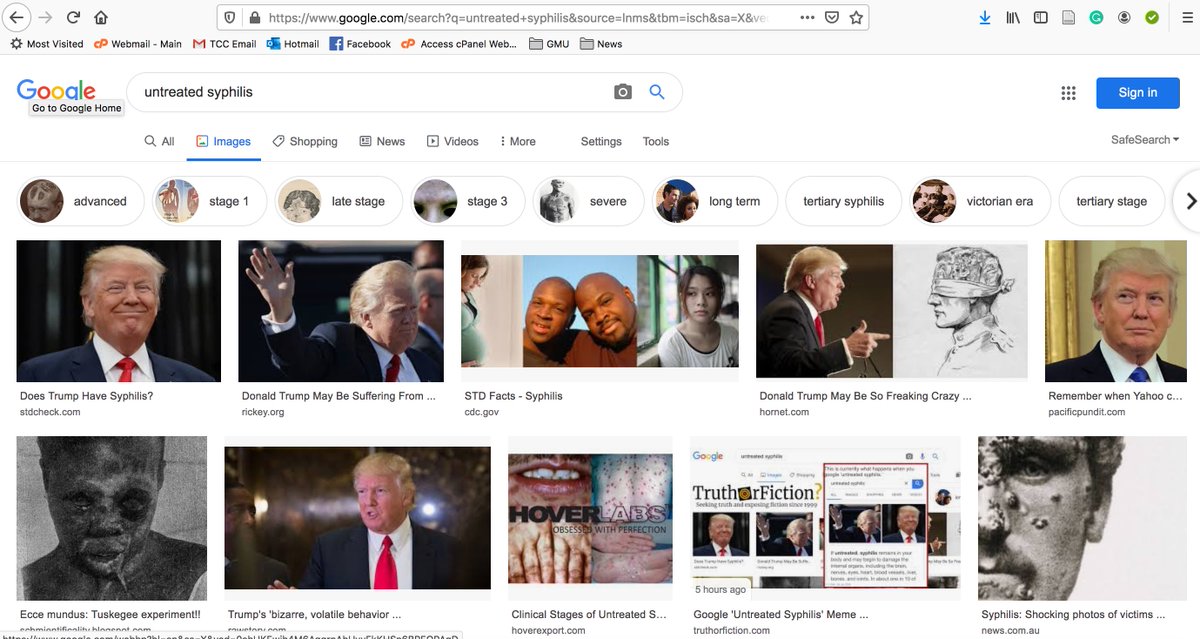This screenshot has height=639, width=1200.
Task: Show more suggestion chips with right arrow
Action: 1190,201
